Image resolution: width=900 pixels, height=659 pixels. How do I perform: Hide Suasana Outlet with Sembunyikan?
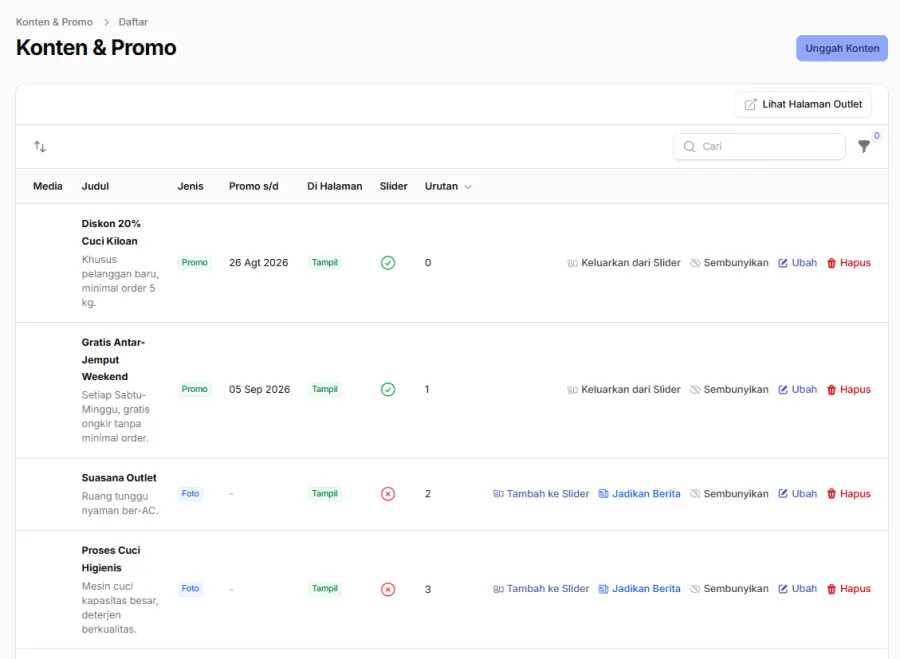[729, 494]
